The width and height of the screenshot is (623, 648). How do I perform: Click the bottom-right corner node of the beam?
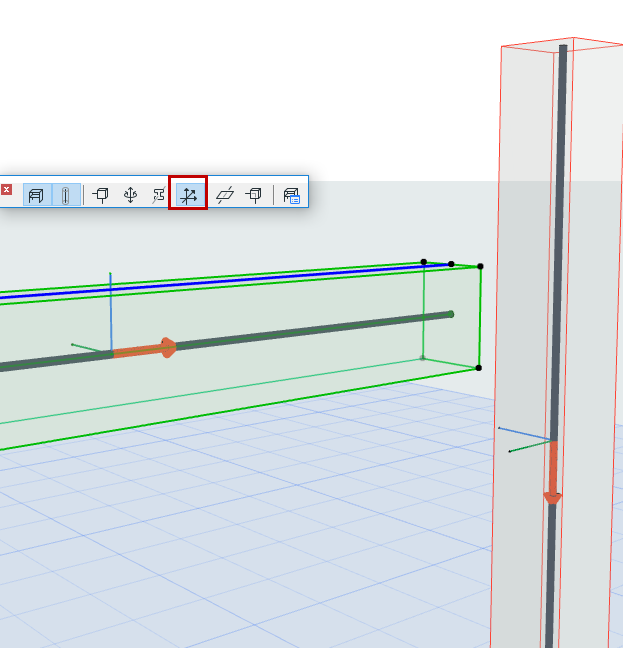point(479,368)
